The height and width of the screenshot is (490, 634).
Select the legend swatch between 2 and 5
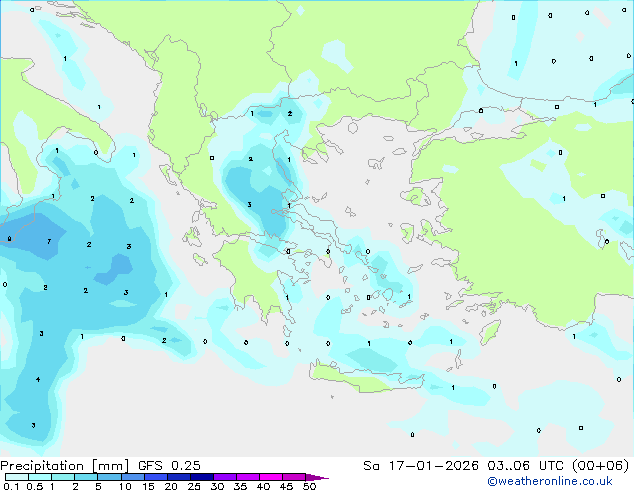86,477
